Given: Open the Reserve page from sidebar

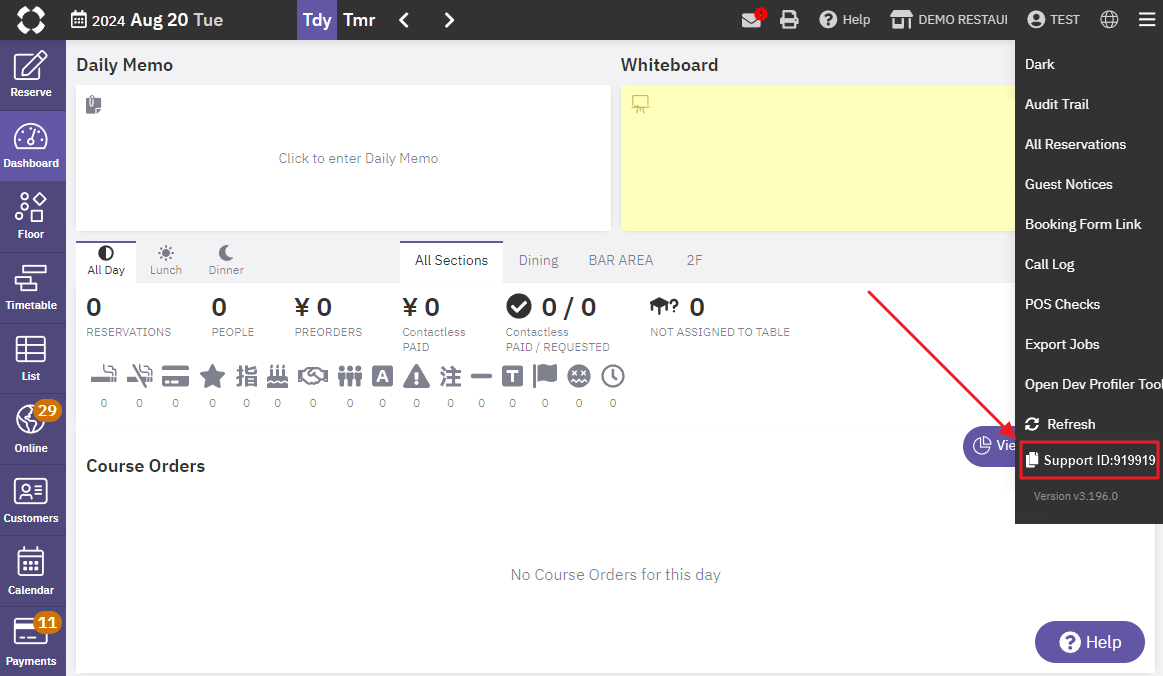Looking at the screenshot, I should pos(32,74).
